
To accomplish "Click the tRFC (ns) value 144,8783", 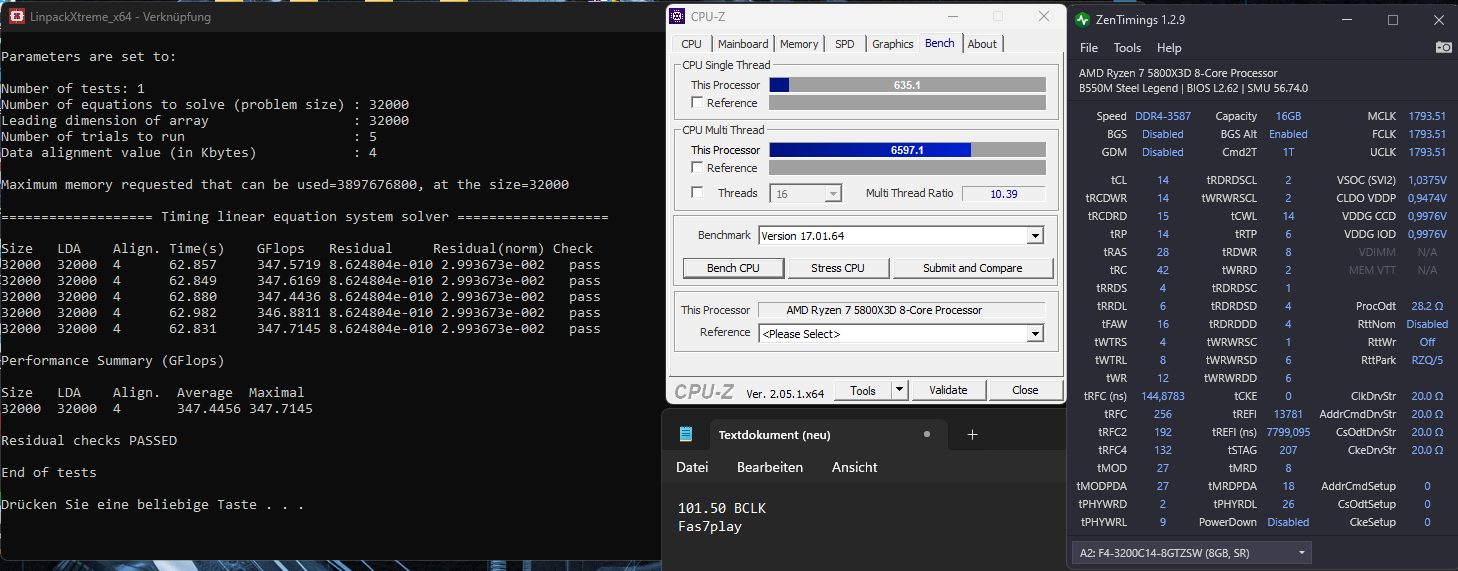I will [x=1163, y=396].
